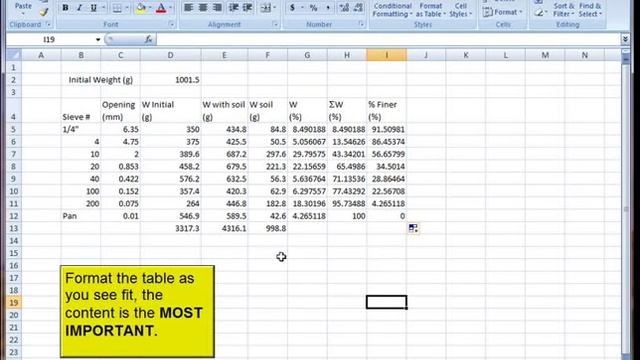Click cell showing 91.50981
This screenshot has width=640, height=360.
387,129
